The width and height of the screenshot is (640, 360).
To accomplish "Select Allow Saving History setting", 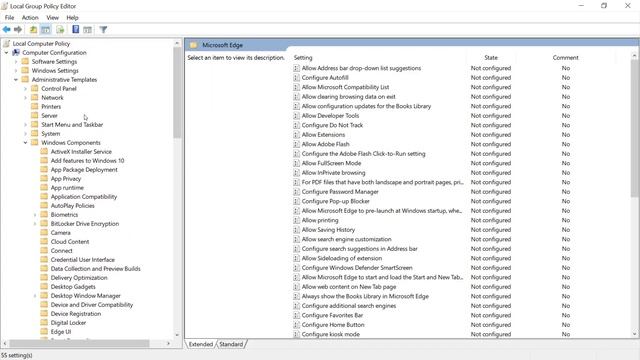I will pyautogui.click(x=328, y=230).
